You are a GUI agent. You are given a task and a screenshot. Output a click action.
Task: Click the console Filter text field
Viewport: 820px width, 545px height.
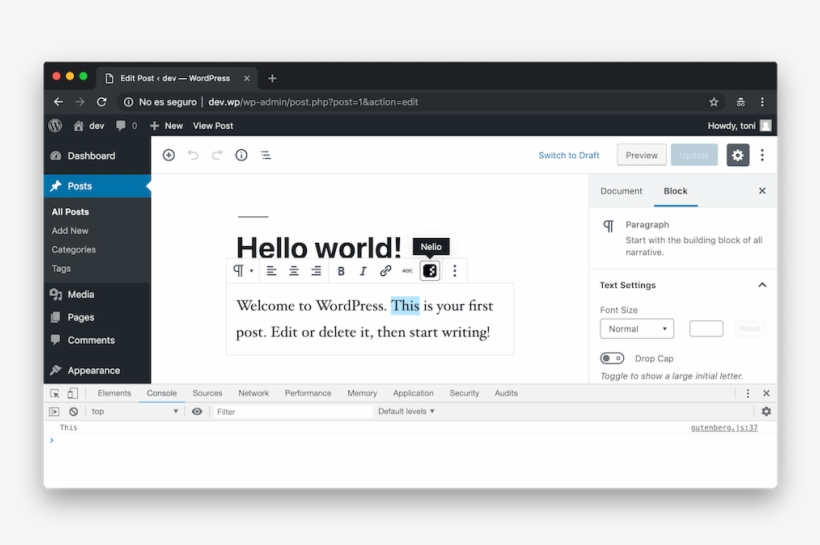click(x=290, y=411)
